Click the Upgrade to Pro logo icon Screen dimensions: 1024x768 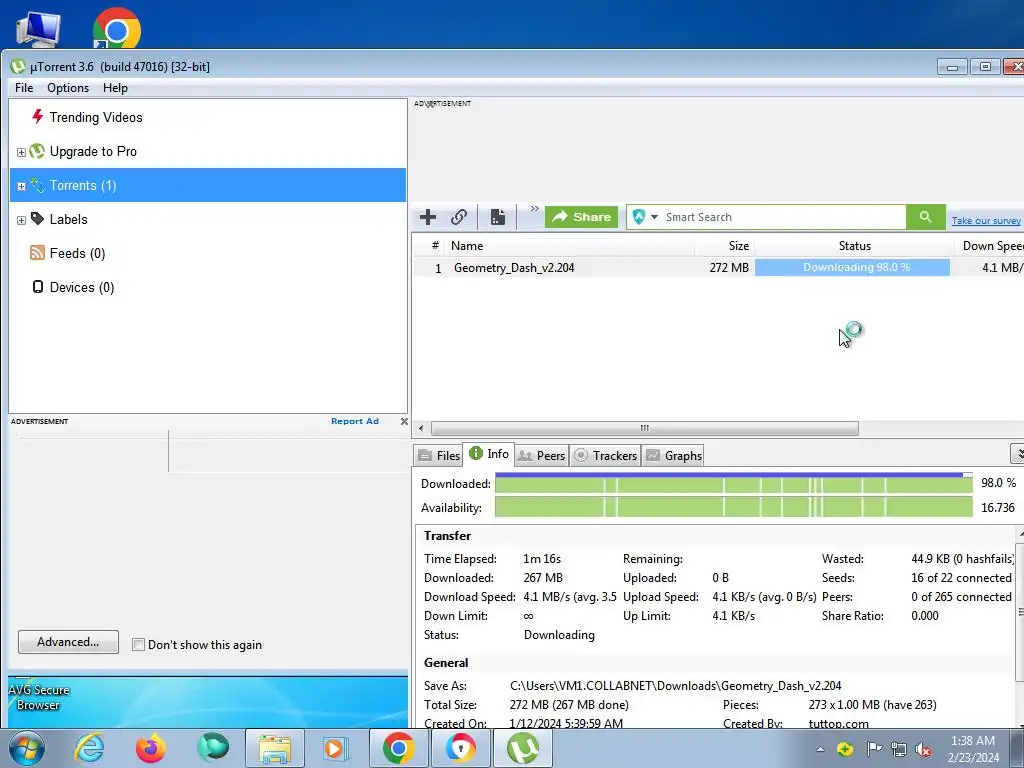pos(37,152)
